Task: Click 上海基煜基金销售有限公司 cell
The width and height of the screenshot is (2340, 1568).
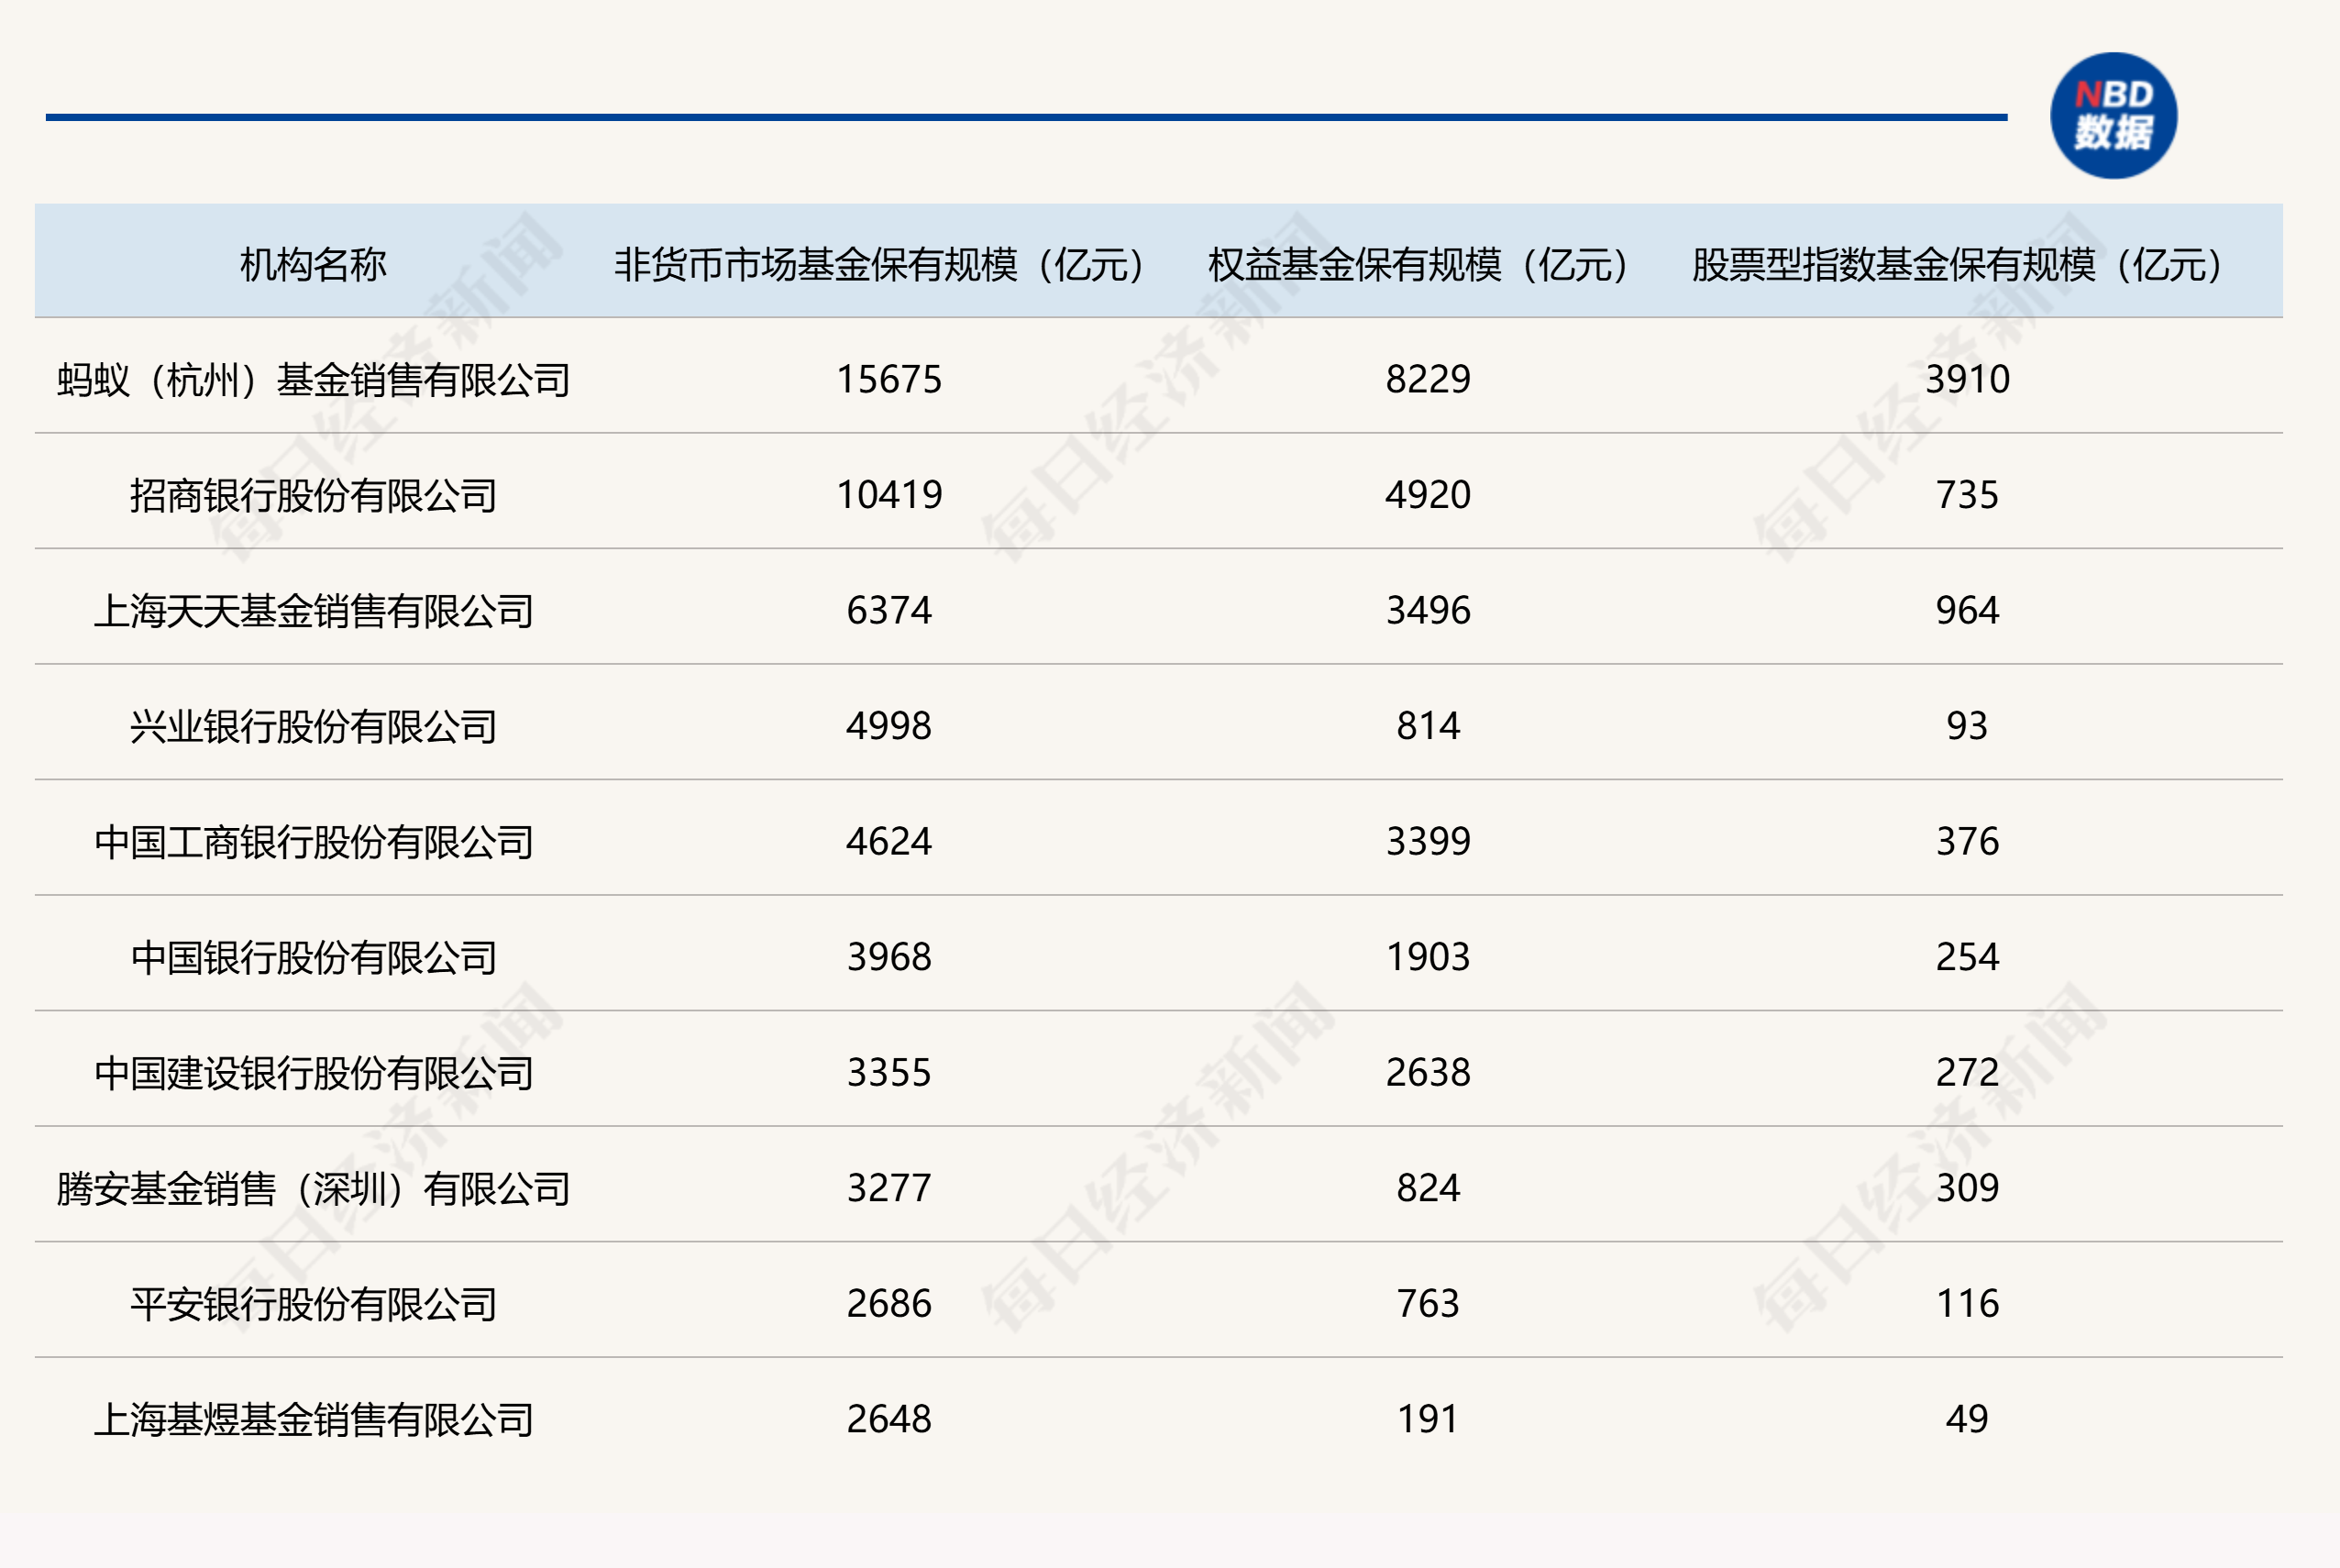Action: tap(313, 1419)
